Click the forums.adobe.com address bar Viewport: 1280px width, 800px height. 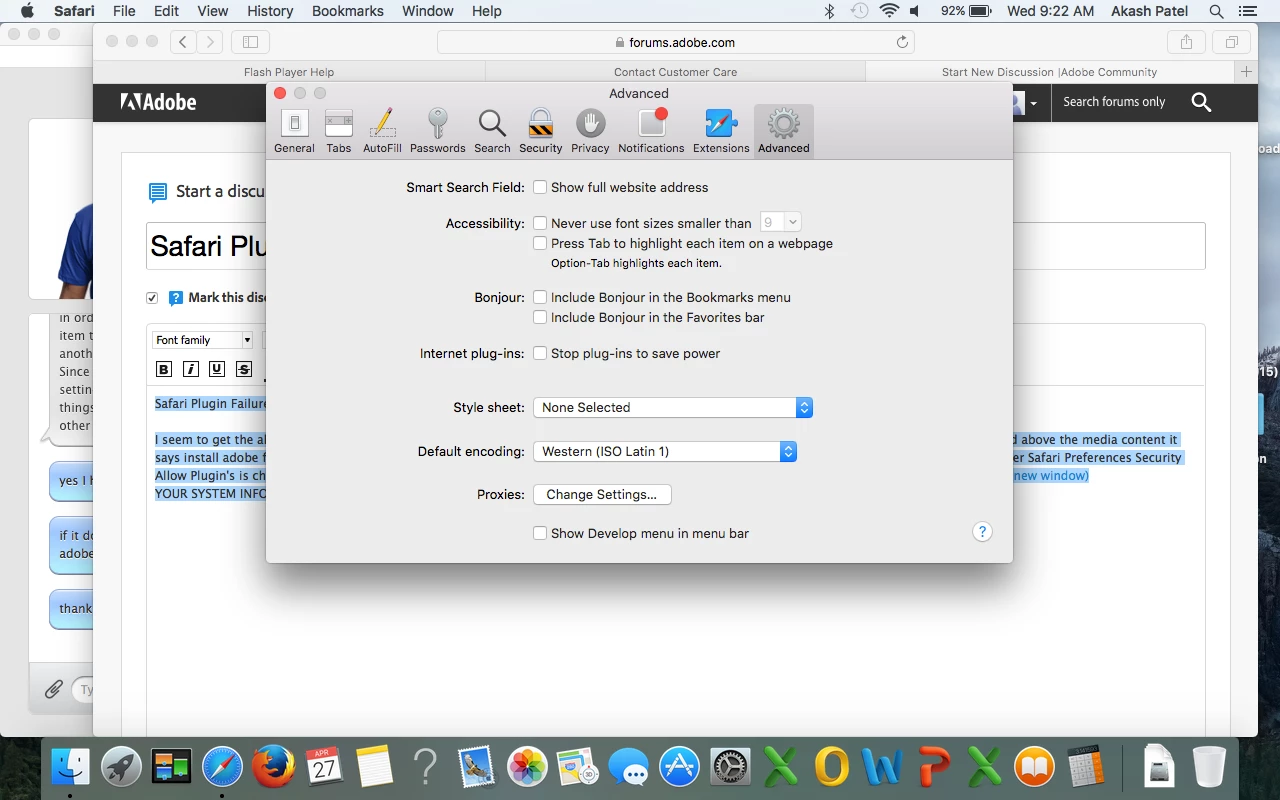[x=675, y=42]
